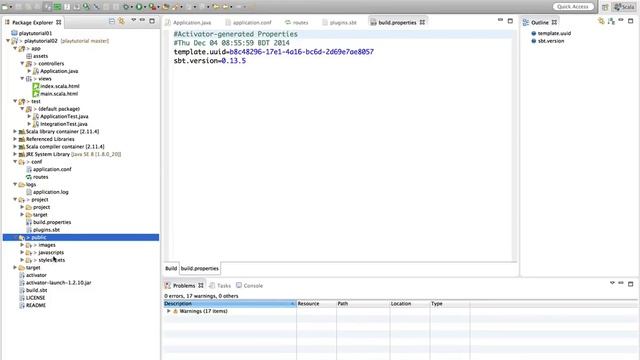
Task: Open the Debug dropdown arrow
Action: (x=132, y=7)
